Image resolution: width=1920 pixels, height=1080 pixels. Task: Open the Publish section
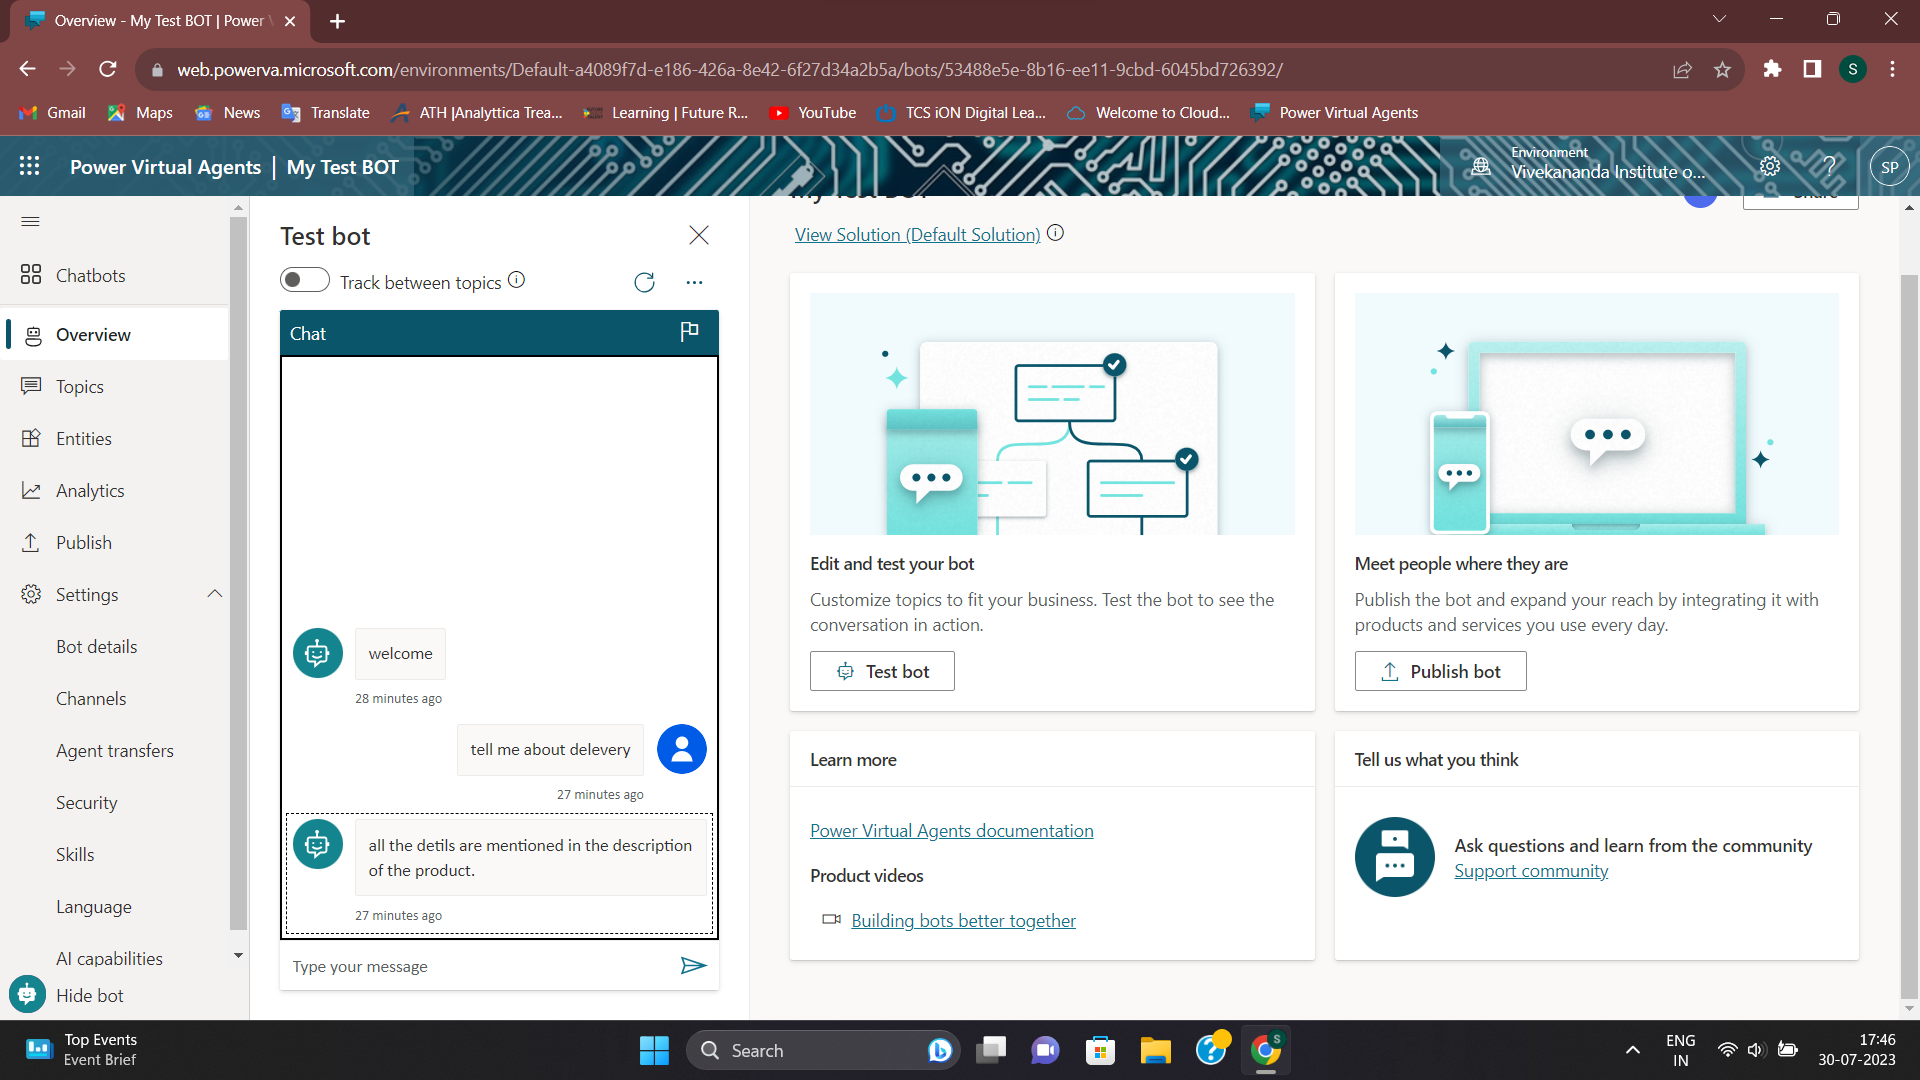83,542
